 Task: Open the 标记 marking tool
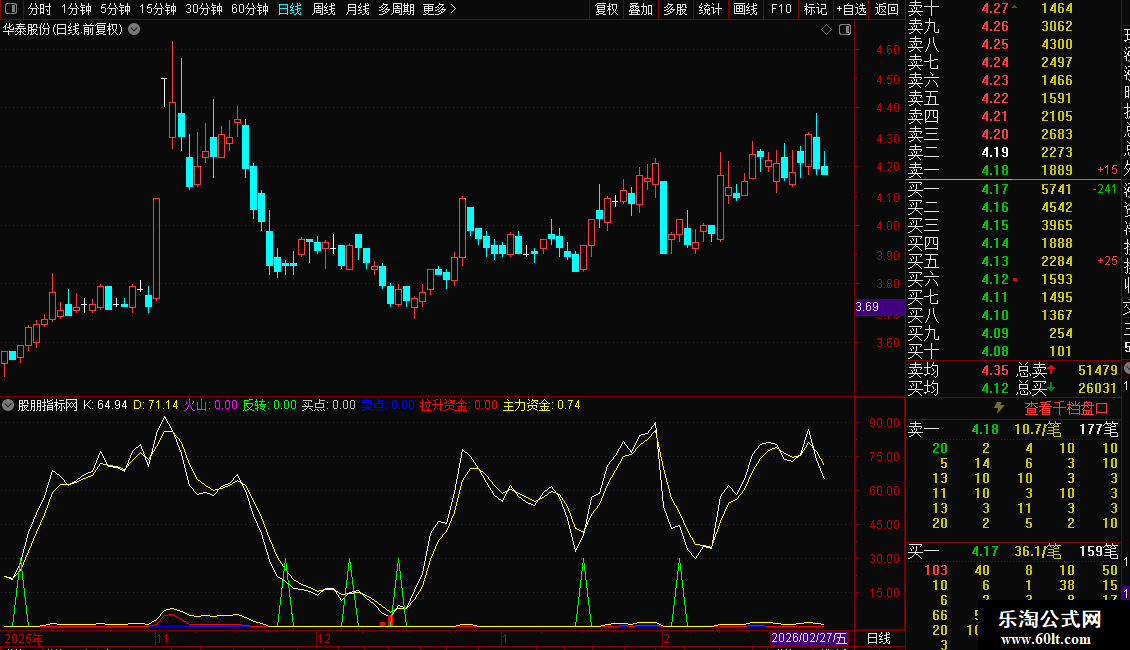pyautogui.click(x=815, y=9)
